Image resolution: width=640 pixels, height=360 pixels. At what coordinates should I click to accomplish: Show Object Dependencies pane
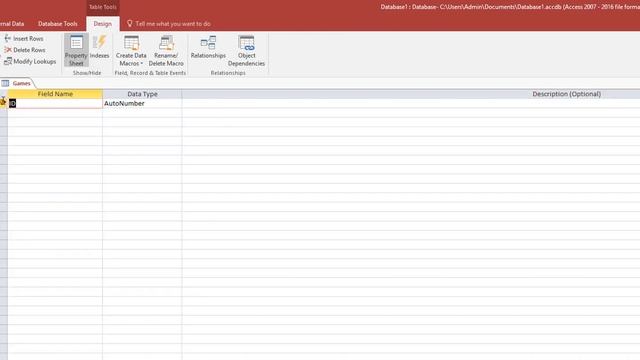click(246, 51)
